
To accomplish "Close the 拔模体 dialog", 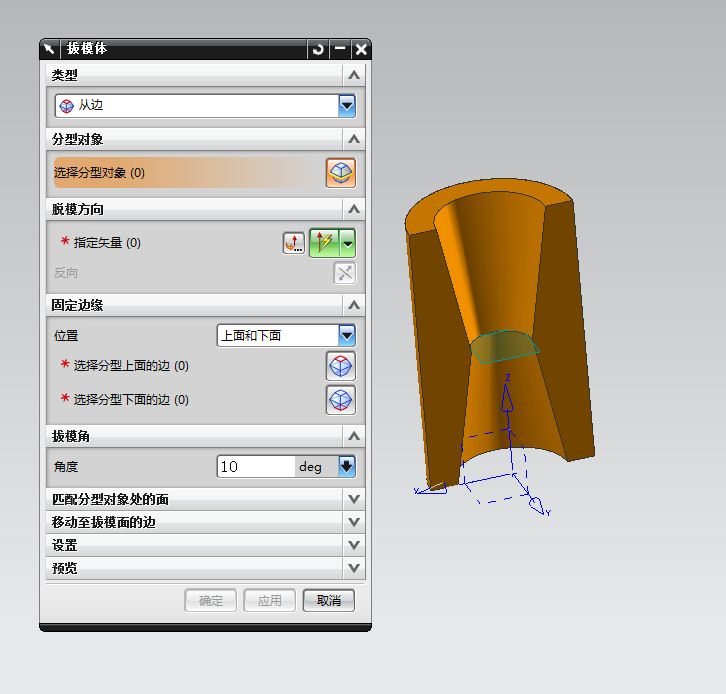I will coord(361,49).
